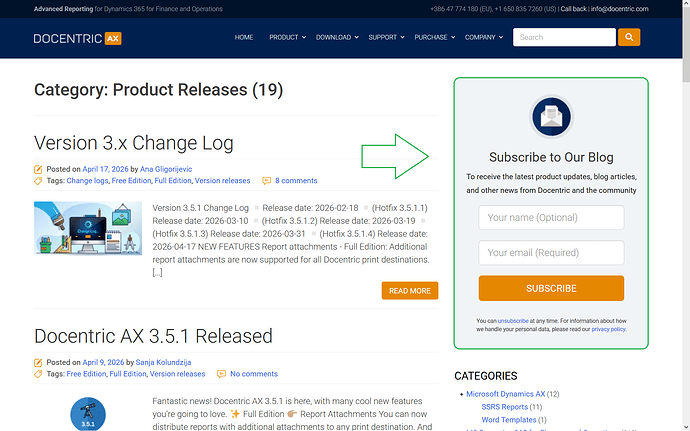The height and width of the screenshot is (431, 690).
Task: Click the edit icon beside April 17, 2026
Action: pyautogui.click(x=38, y=169)
